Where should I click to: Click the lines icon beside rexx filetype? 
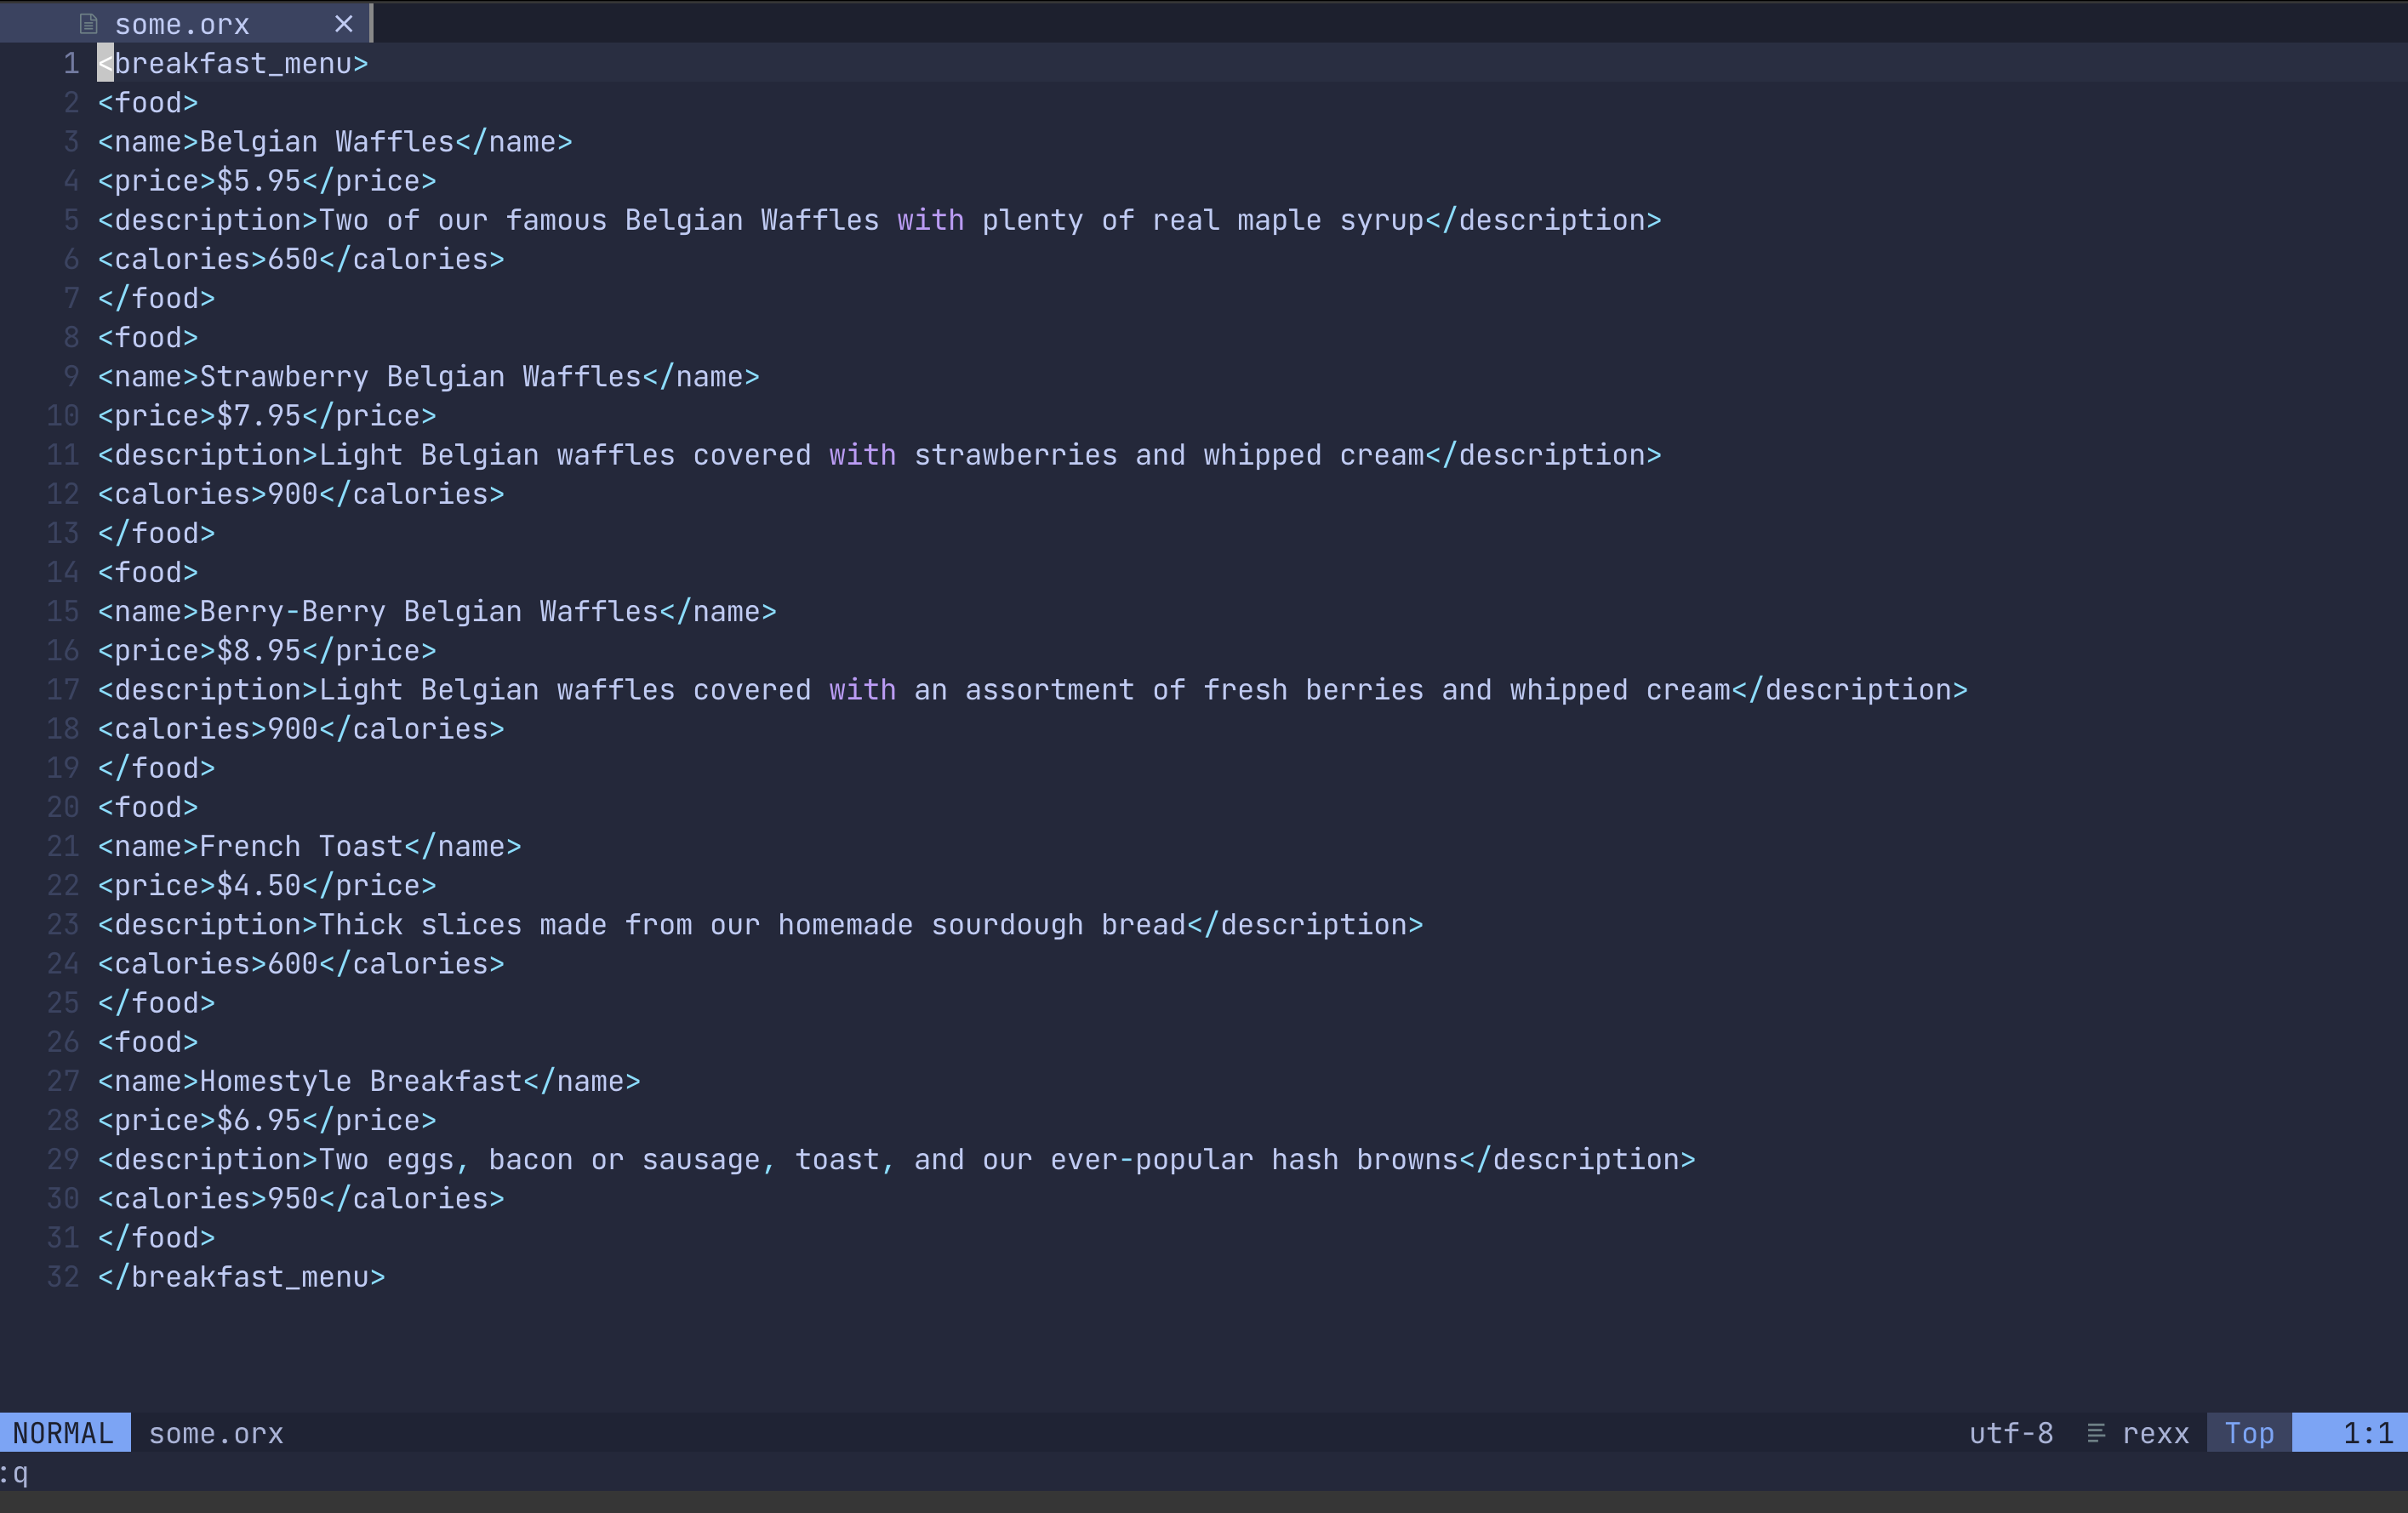[x=2097, y=1433]
